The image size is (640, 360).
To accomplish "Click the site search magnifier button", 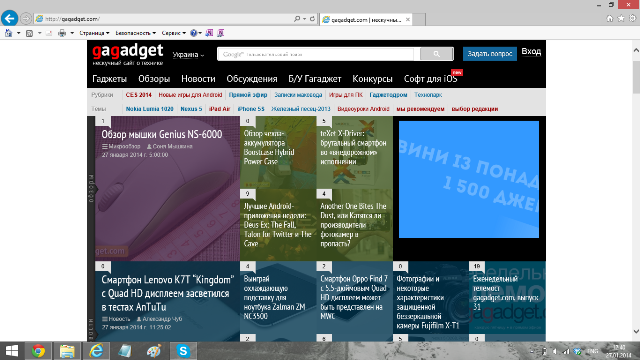I will click(x=437, y=54).
